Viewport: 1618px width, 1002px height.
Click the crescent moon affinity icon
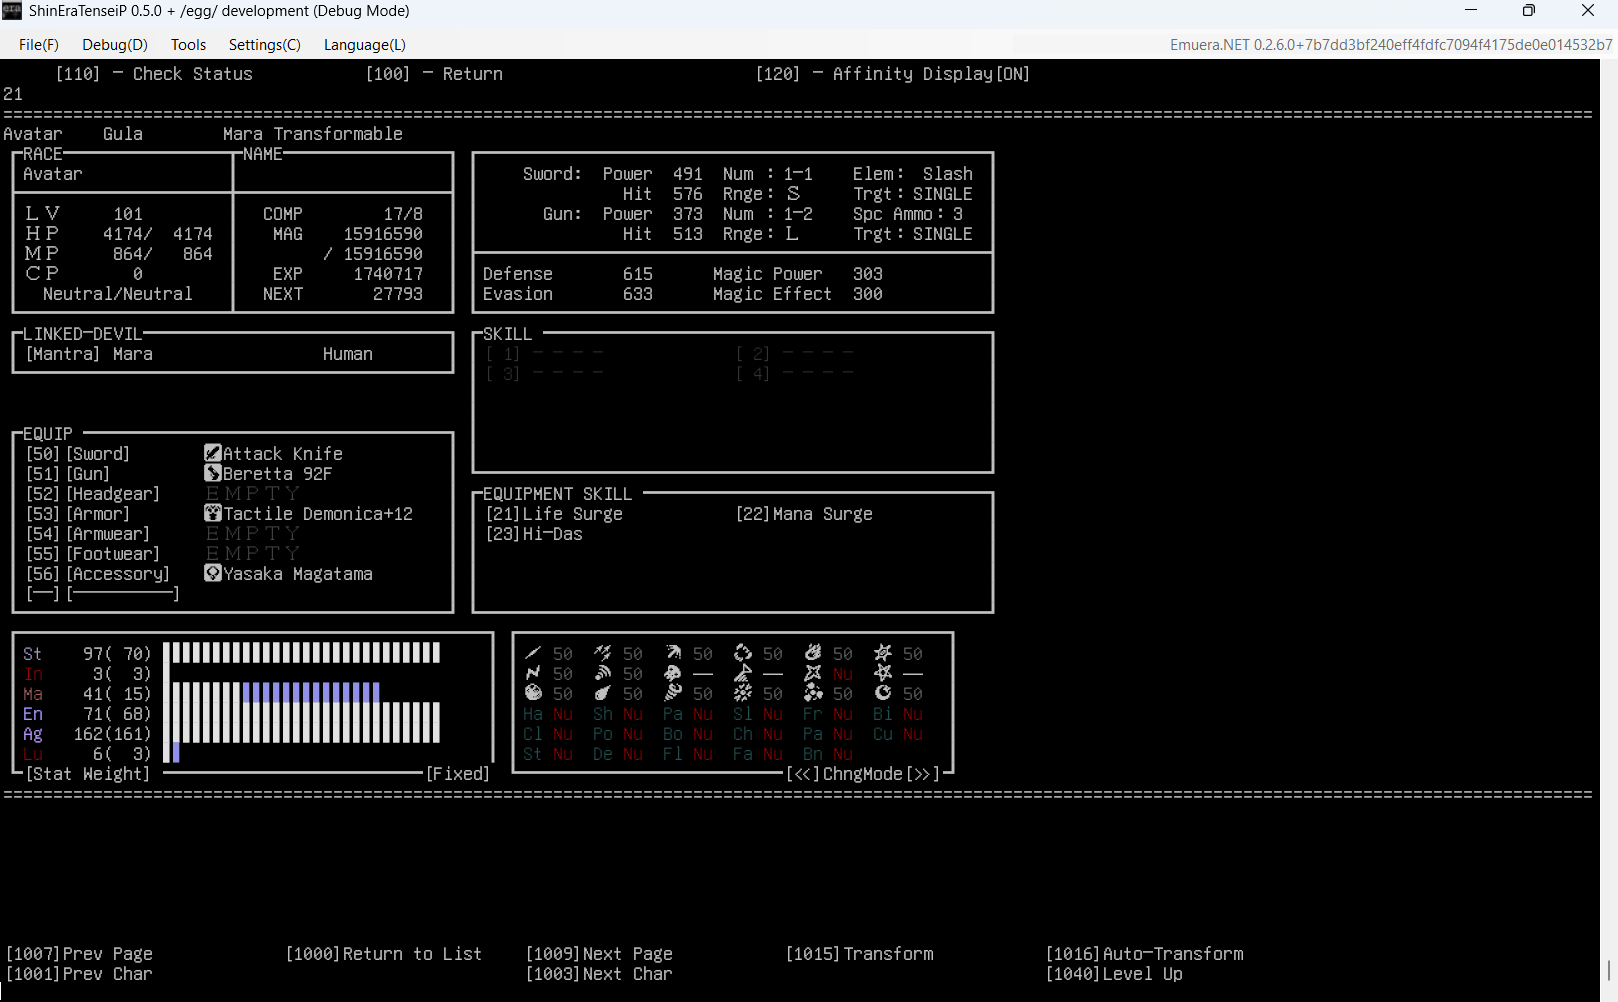[883, 693]
